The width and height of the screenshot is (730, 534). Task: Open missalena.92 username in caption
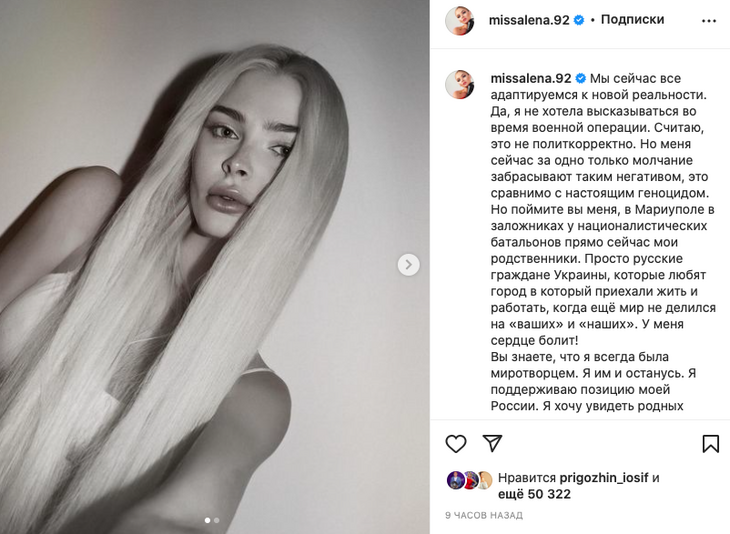click(x=531, y=78)
